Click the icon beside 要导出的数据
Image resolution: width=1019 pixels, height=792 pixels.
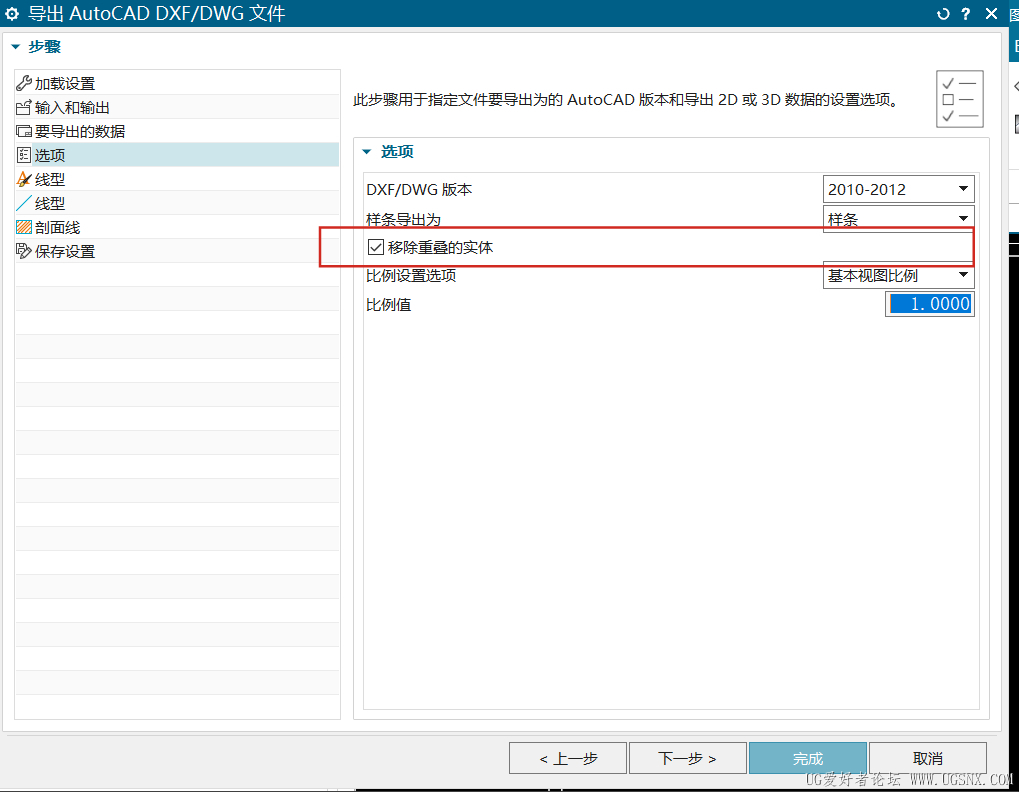24,131
